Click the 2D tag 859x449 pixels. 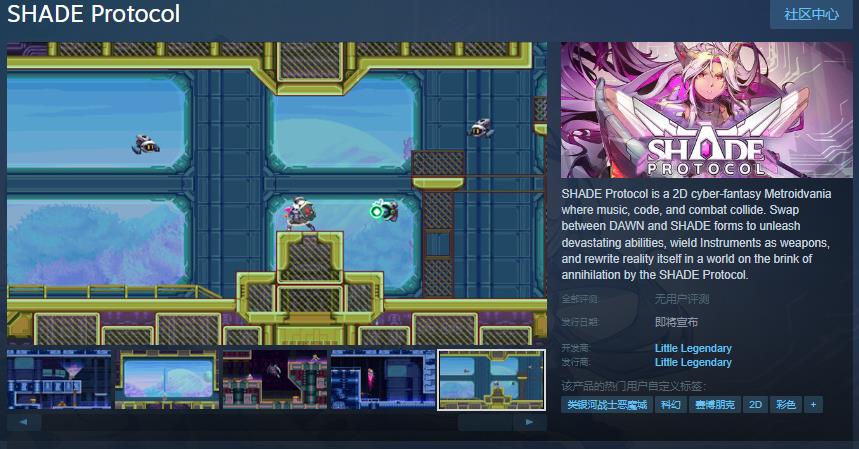[755, 405]
